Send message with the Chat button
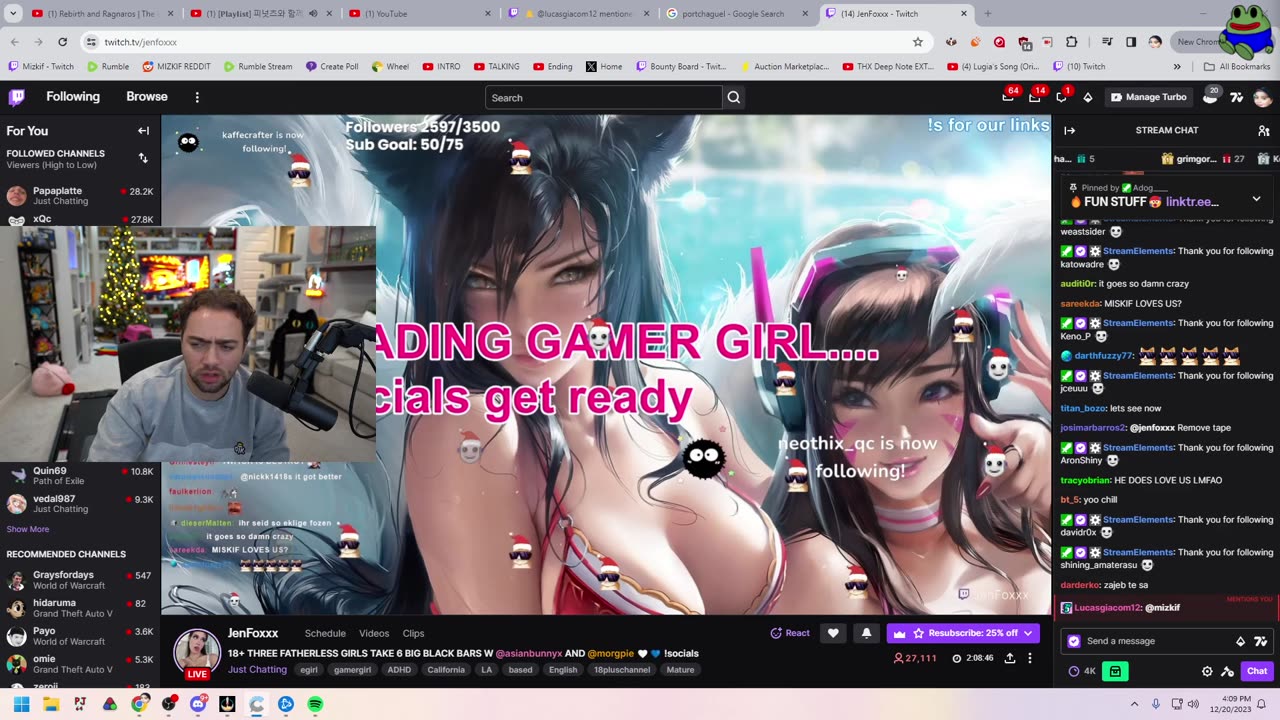Image resolution: width=1280 pixels, height=720 pixels. pyautogui.click(x=1257, y=671)
